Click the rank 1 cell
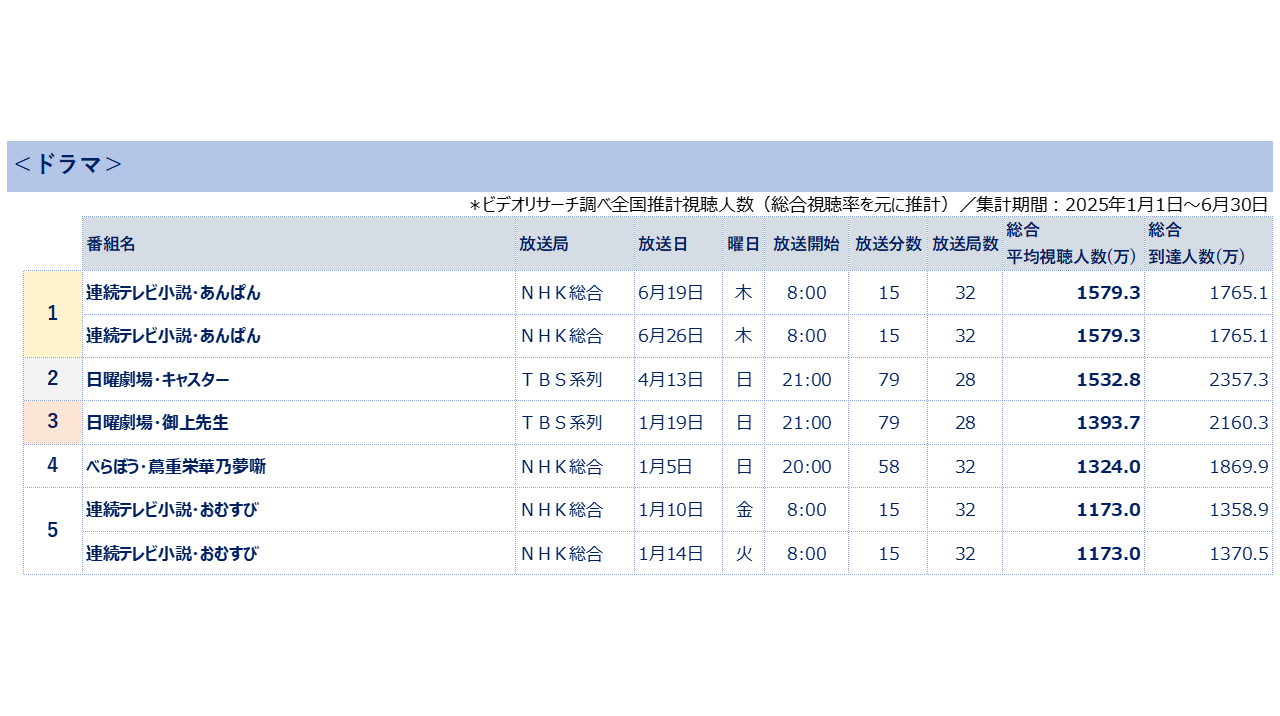1280x716 pixels. pos(53,314)
